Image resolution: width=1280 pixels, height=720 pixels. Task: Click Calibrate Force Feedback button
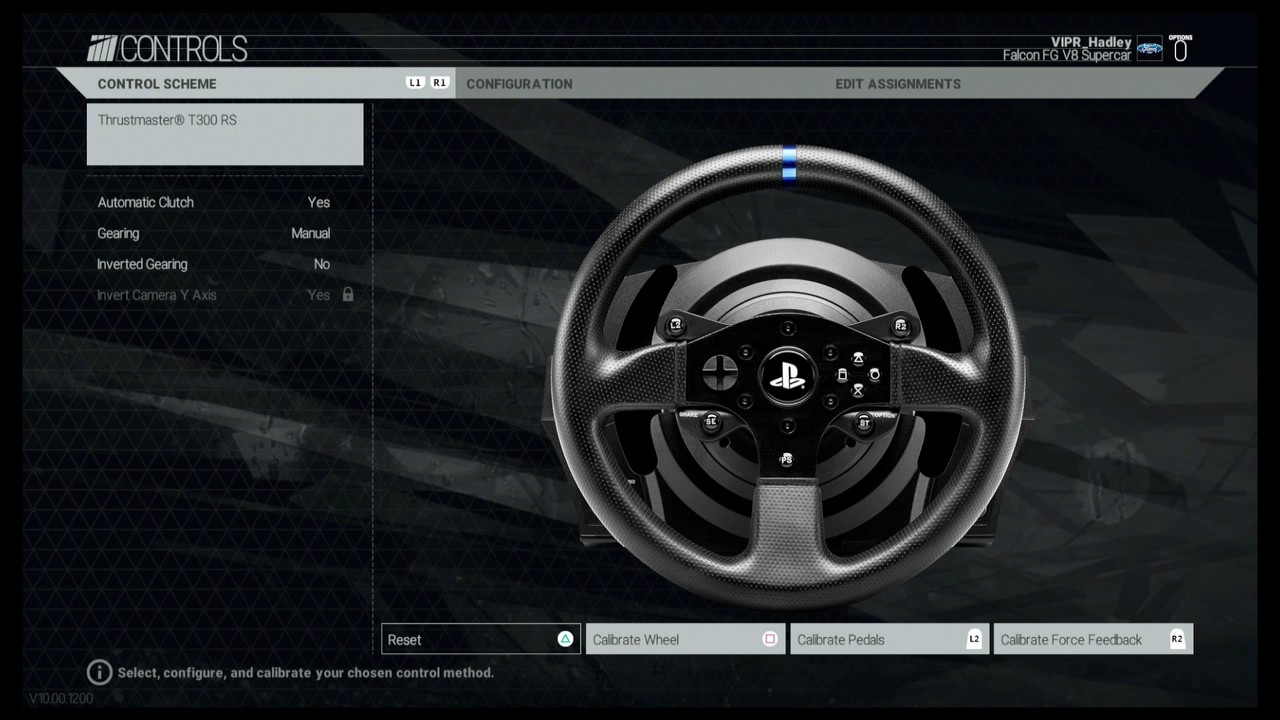pyautogui.click(x=1093, y=639)
